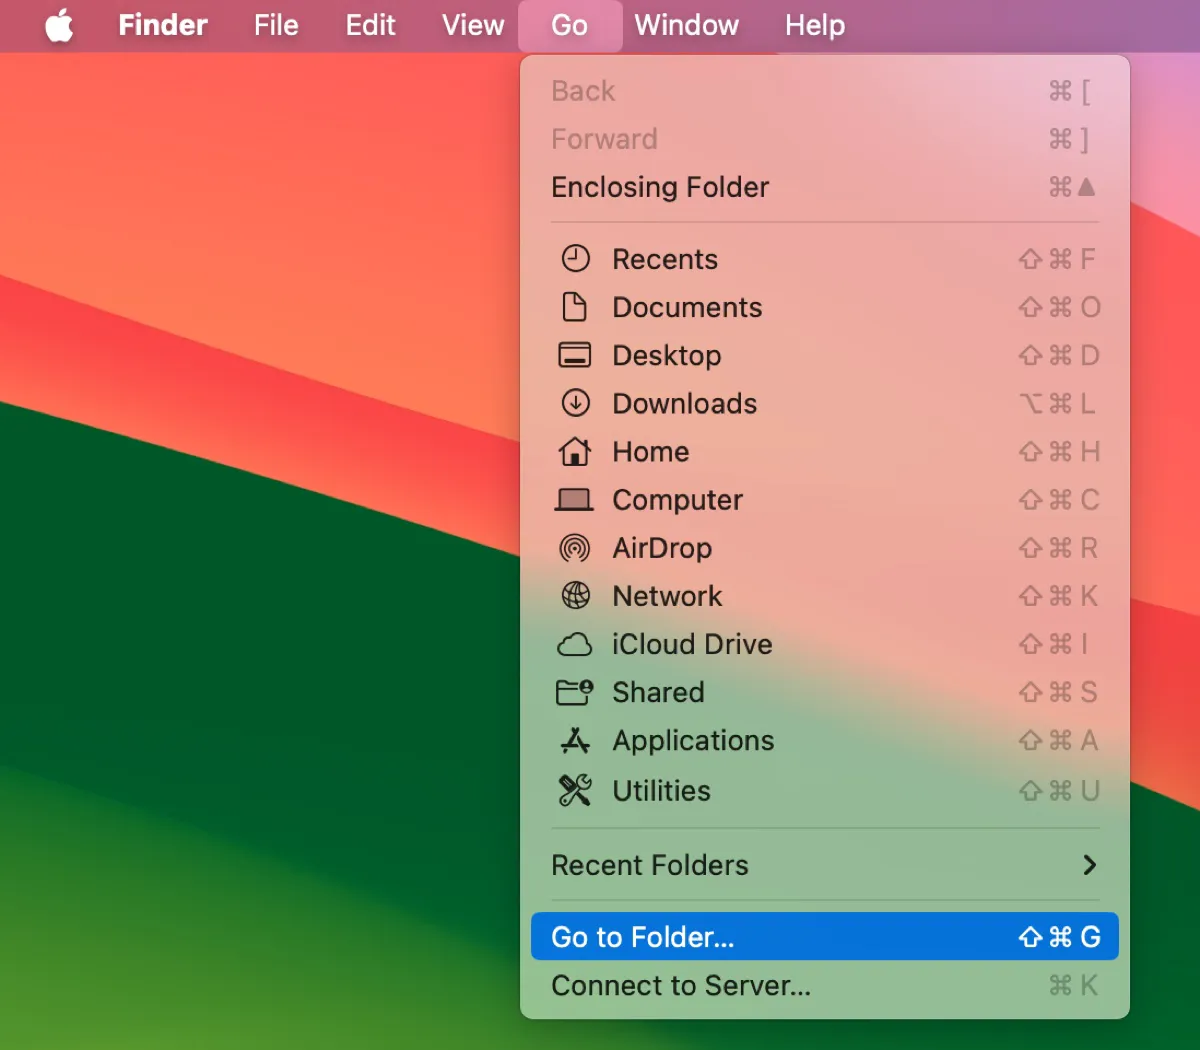
Task: Click the Computer laptop icon
Action: coord(575,499)
